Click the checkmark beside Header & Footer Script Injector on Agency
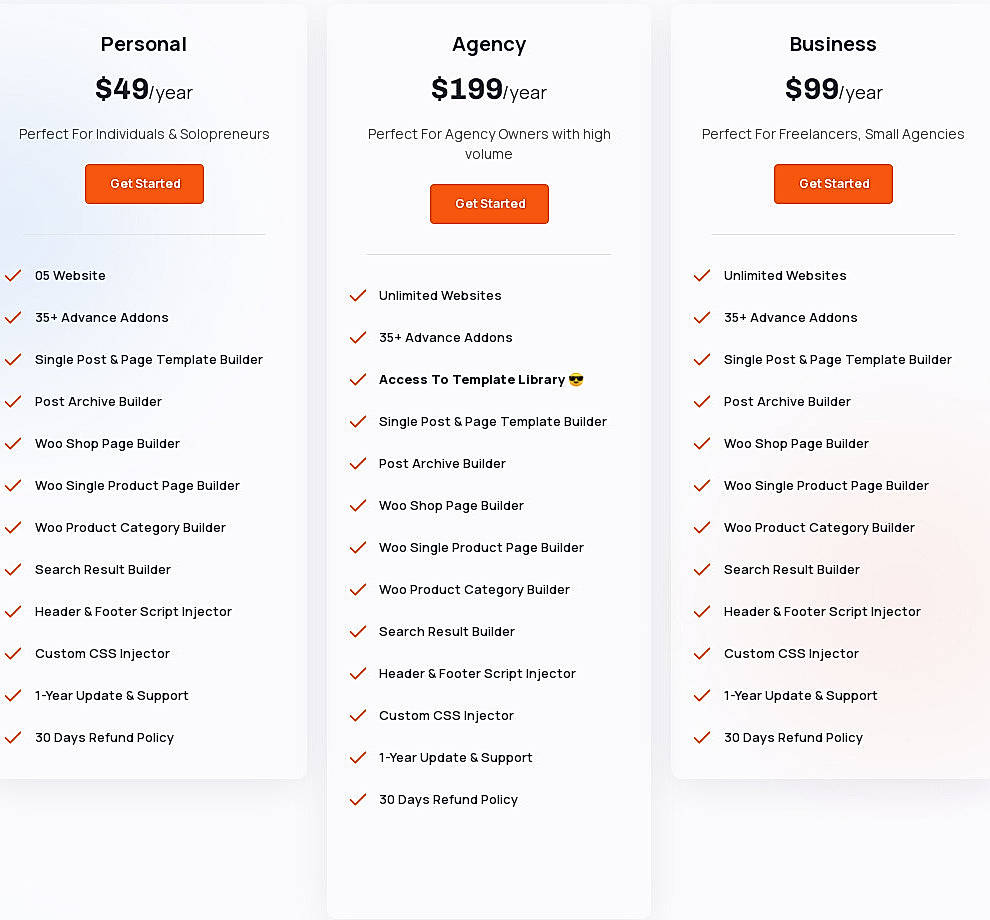Viewport: 990px width, 920px height. [358, 673]
